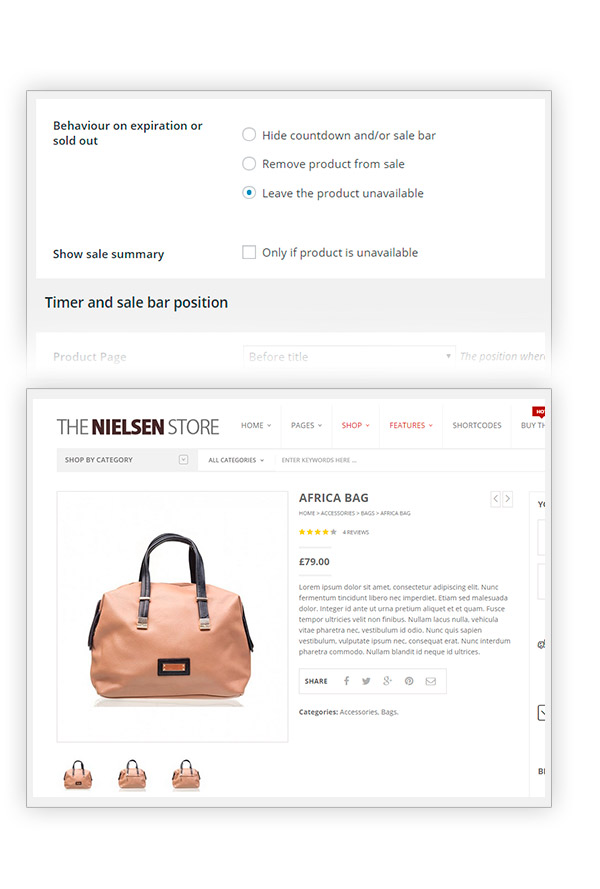The image size is (600, 889).
Task: Select Hide countdown and/or sale bar option
Action: [x=249, y=135]
